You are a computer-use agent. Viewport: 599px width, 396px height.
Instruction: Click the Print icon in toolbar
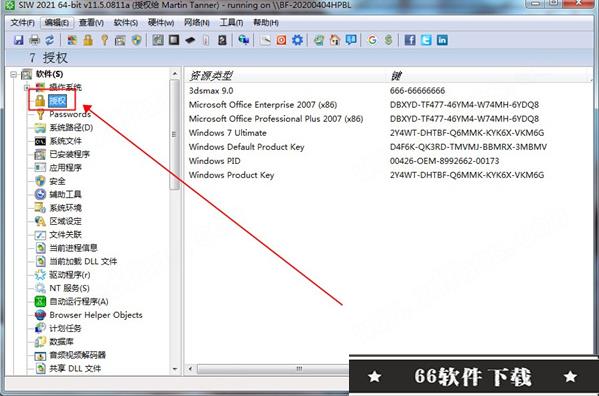click(34, 40)
